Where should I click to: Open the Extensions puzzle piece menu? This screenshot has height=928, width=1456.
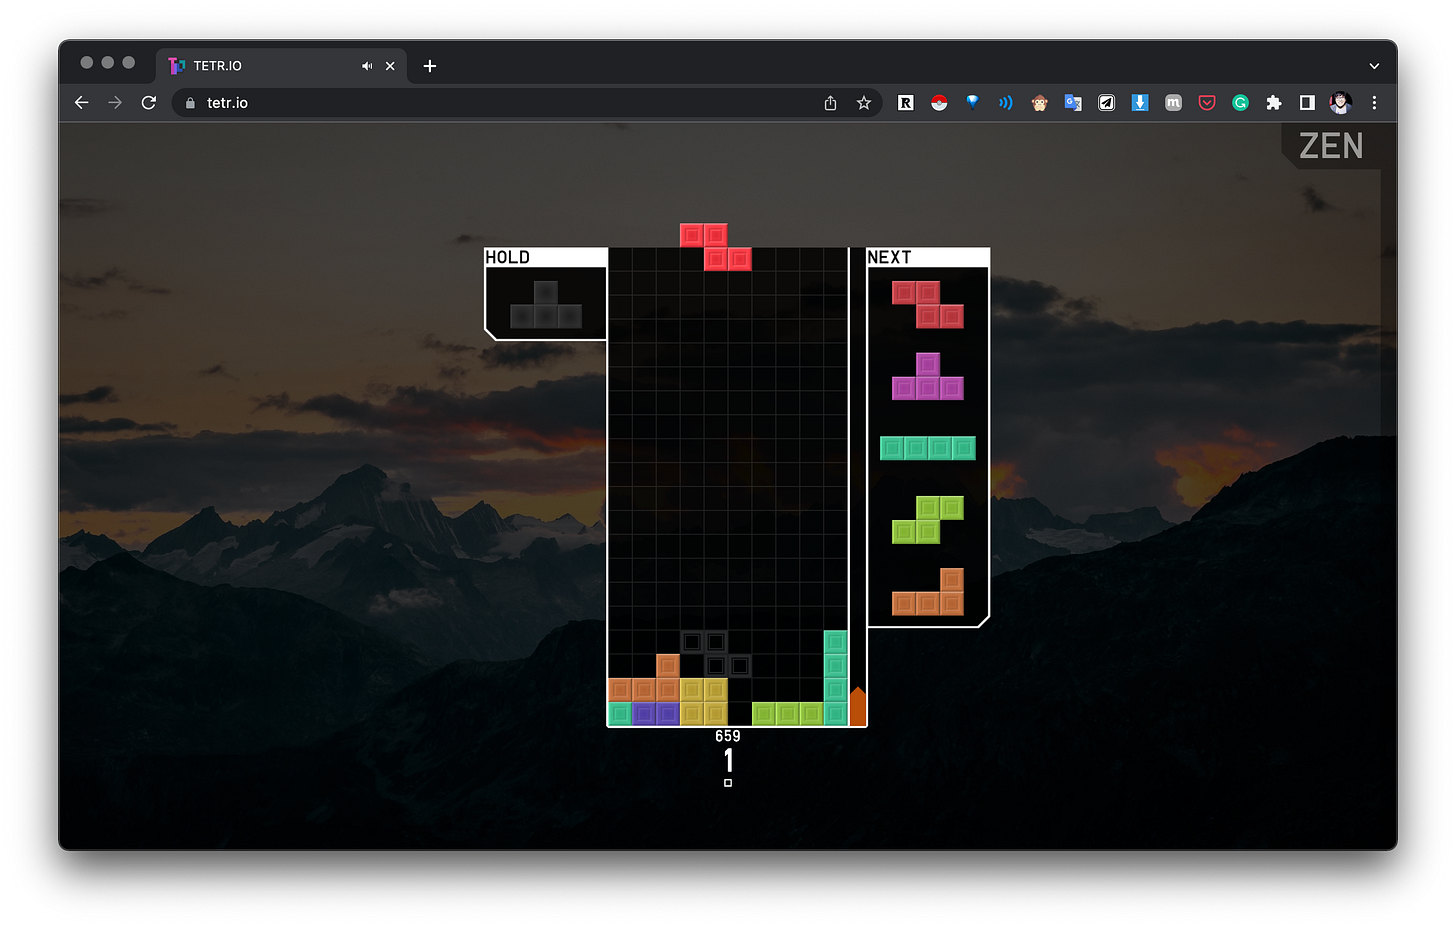coord(1274,103)
